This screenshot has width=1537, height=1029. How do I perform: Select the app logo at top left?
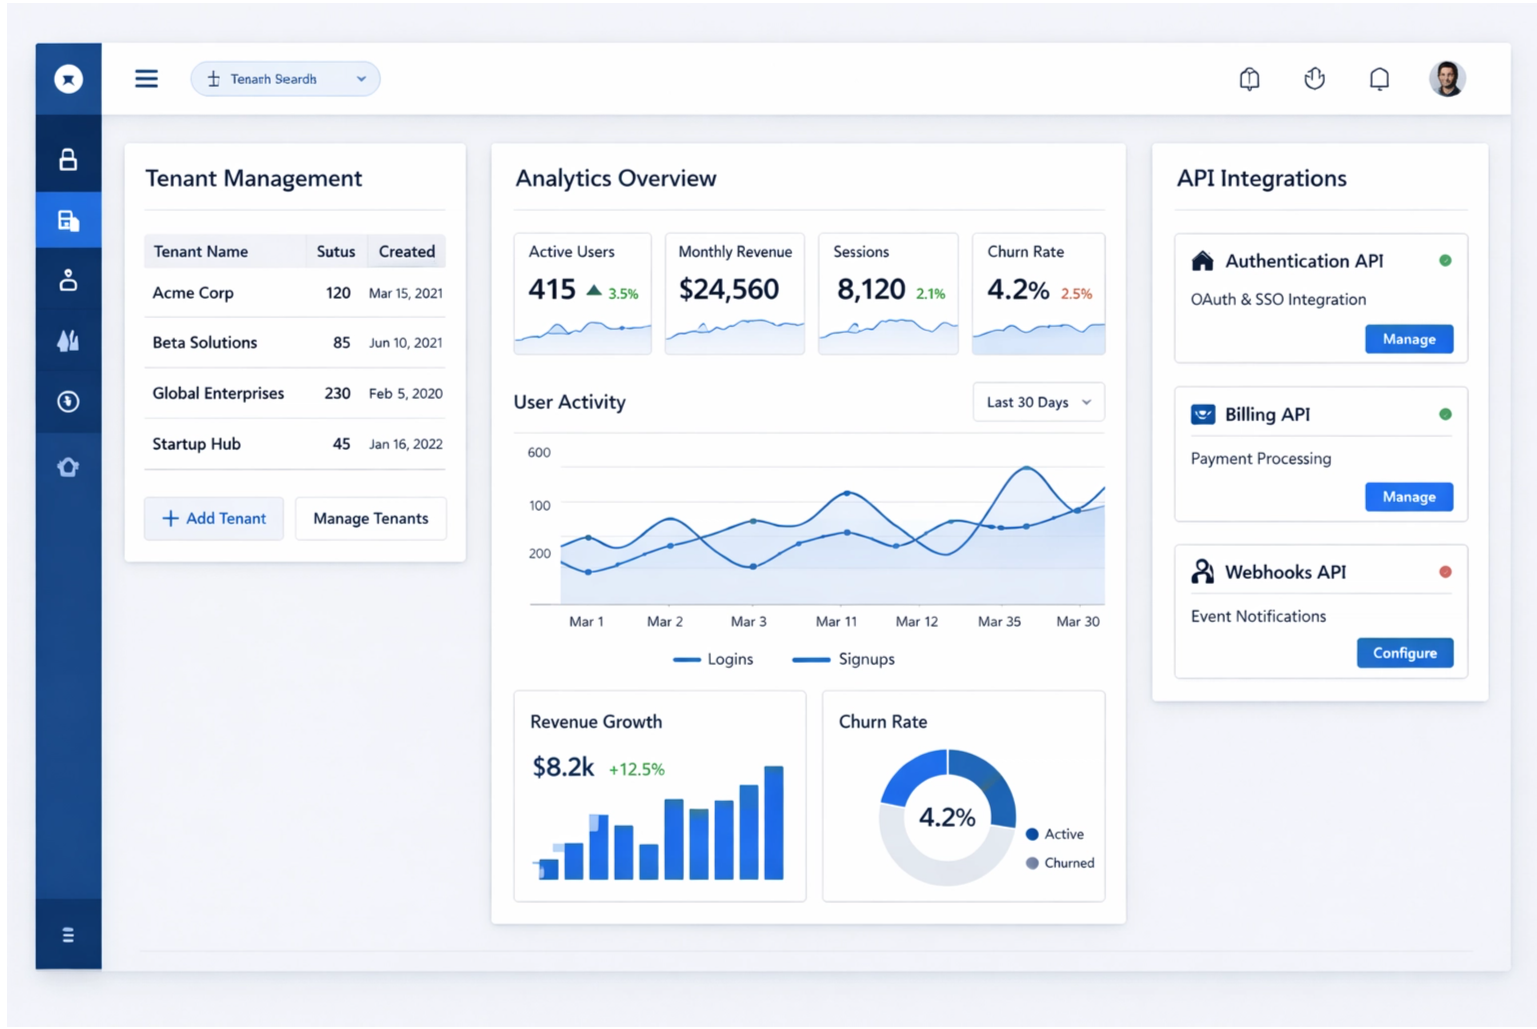68,78
